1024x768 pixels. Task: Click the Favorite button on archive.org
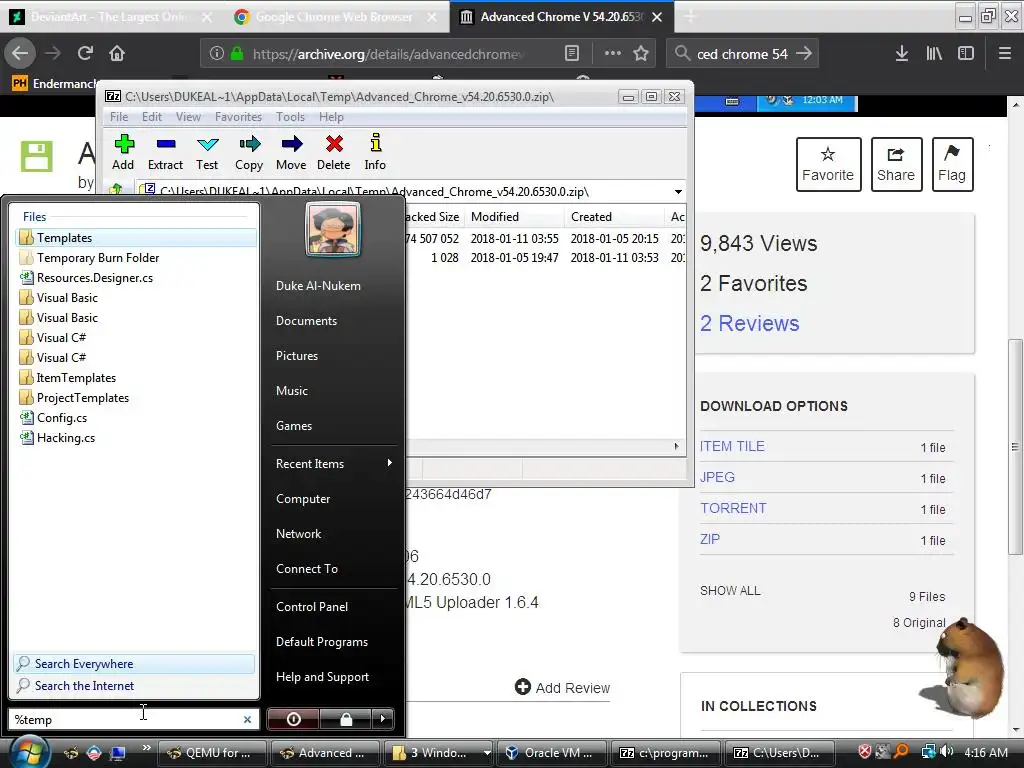click(828, 165)
